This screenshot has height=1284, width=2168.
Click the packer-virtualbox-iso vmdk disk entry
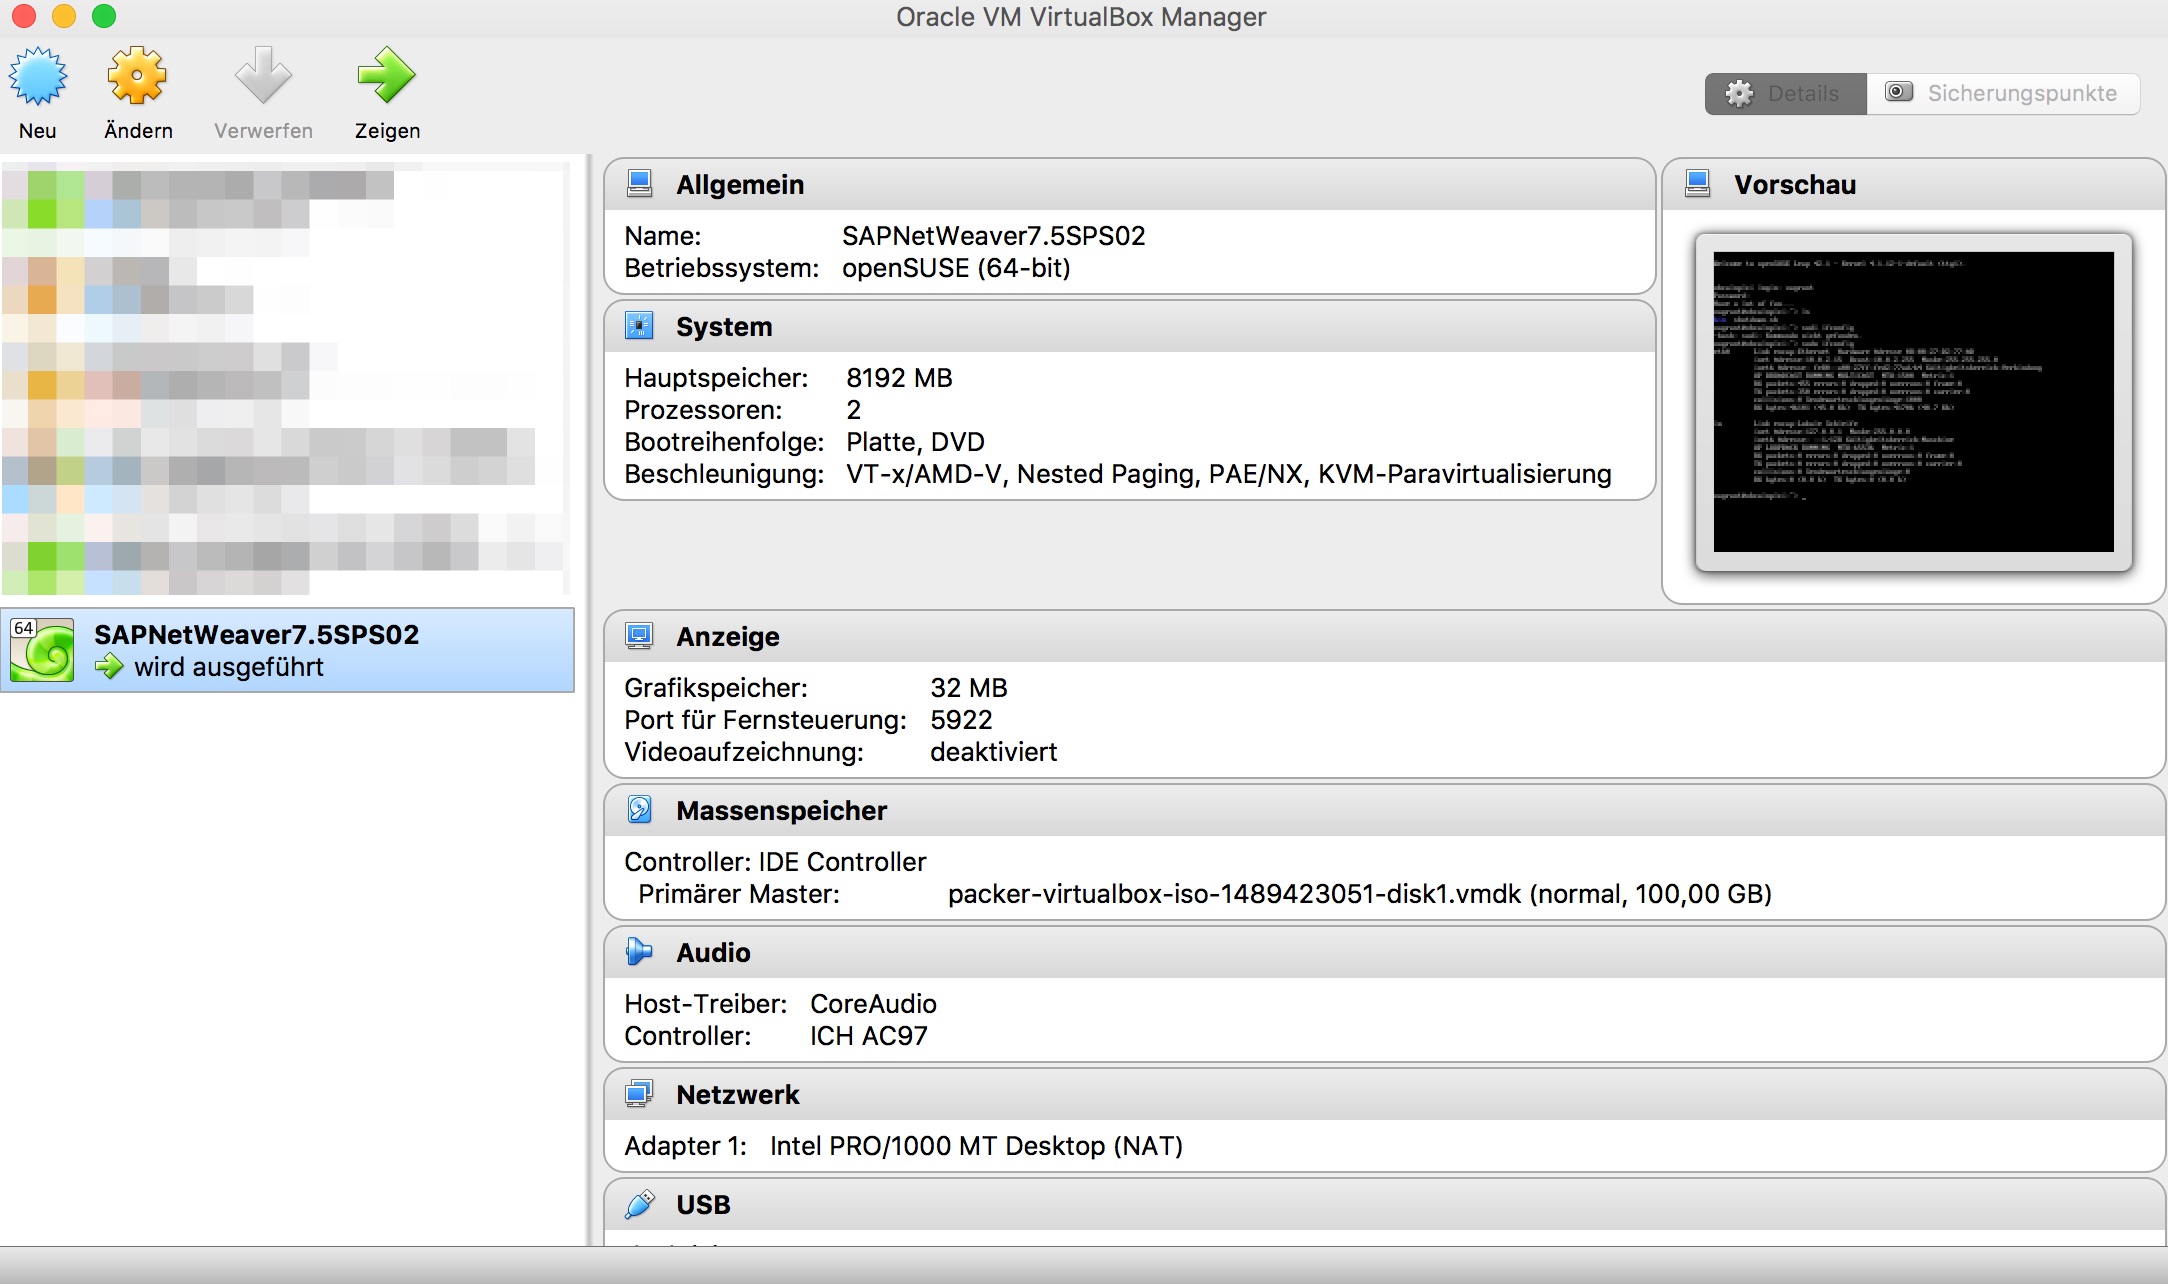(x=1360, y=894)
